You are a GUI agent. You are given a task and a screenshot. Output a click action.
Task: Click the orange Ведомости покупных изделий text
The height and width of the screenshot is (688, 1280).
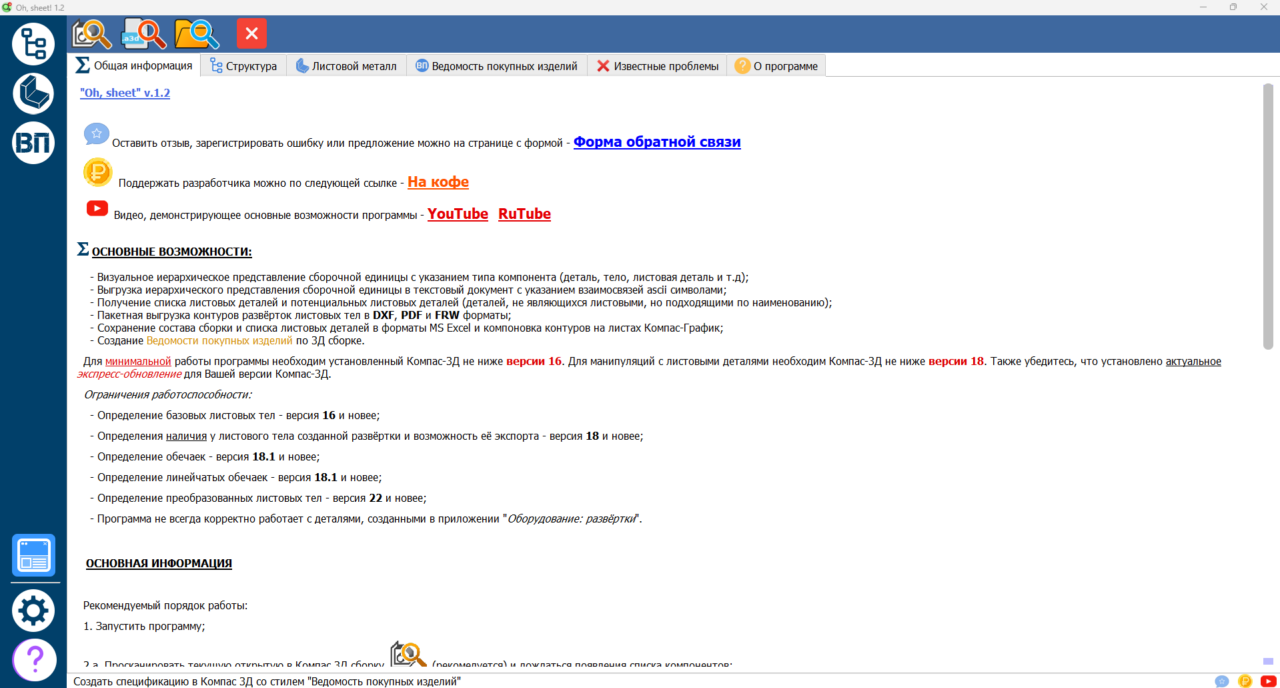tap(219, 341)
